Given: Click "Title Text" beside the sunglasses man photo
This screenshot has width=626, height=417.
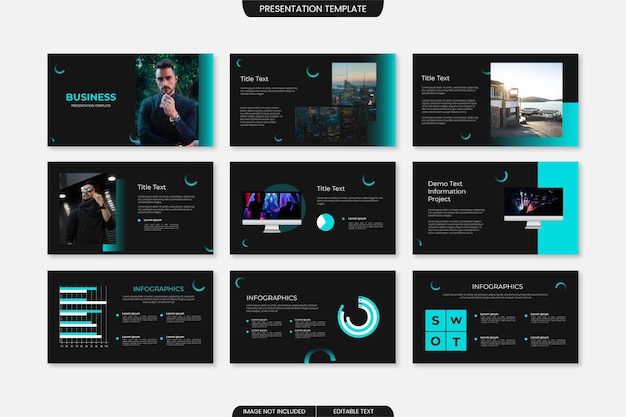Looking at the screenshot, I should click(152, 187).
